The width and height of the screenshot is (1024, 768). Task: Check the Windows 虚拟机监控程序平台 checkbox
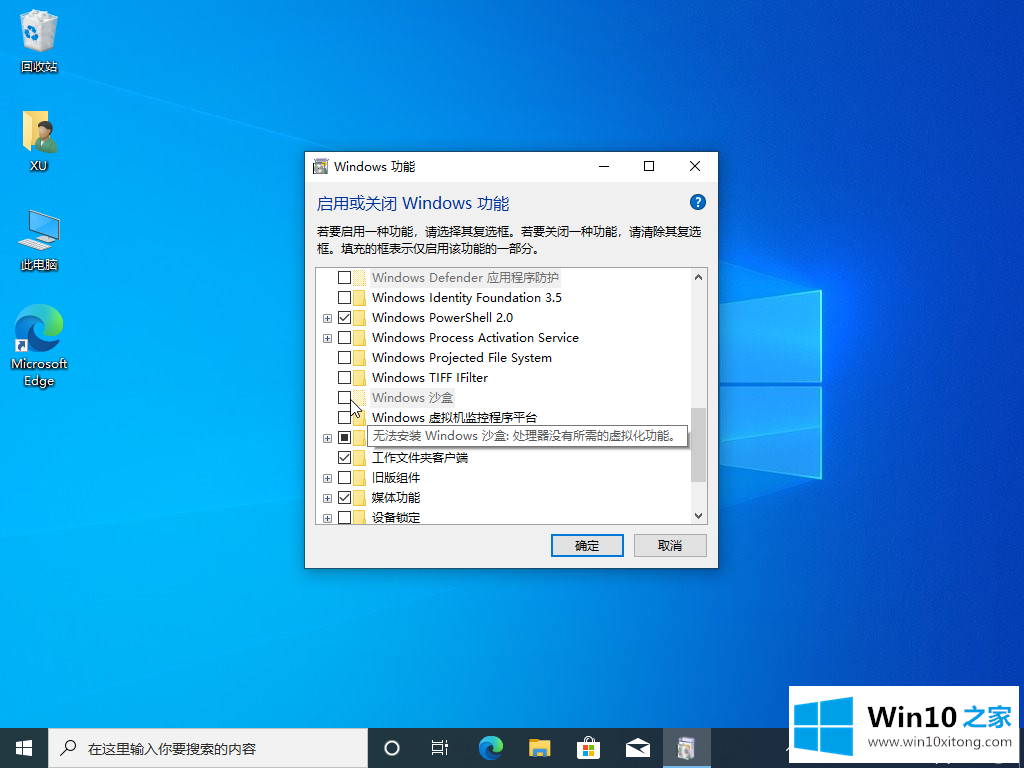343,418
